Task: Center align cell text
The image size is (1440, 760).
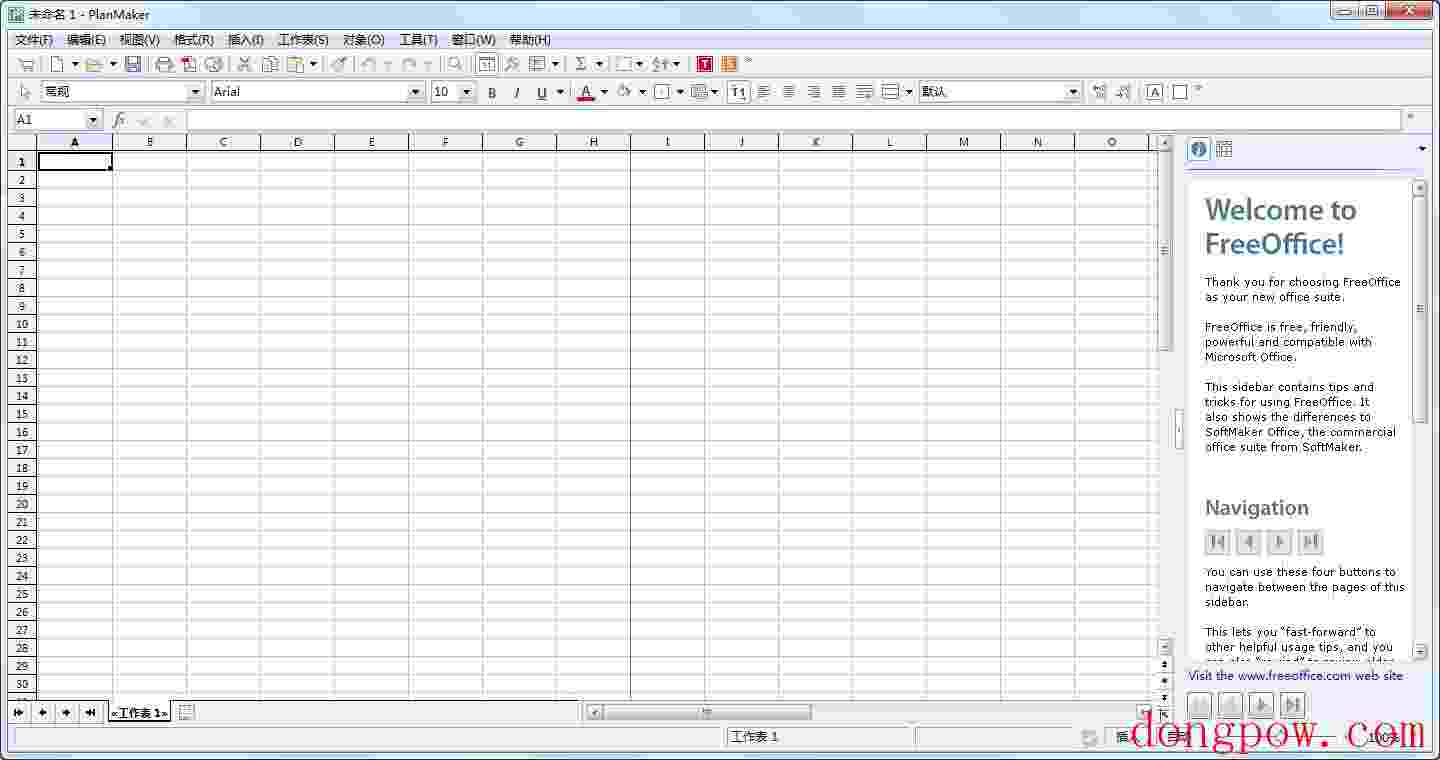Action: click(x=789, y=92)
